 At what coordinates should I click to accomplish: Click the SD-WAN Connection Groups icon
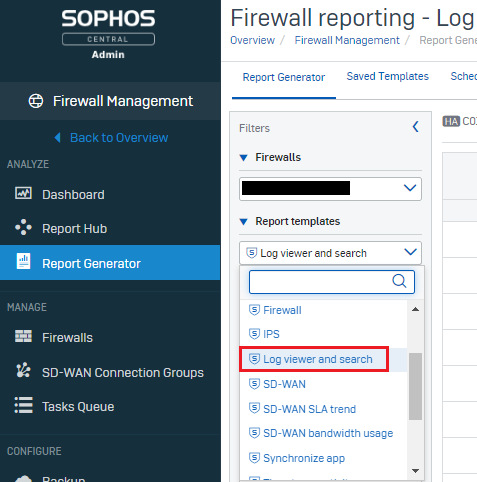pos(23,371)
